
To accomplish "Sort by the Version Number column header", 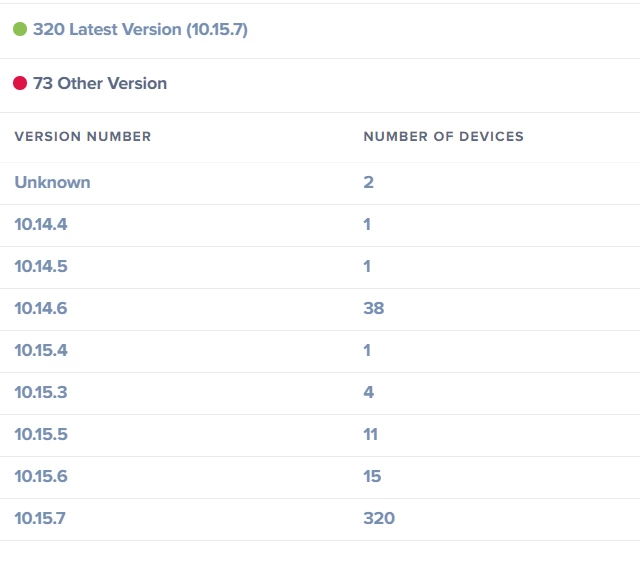I will [x=83, y=136].
